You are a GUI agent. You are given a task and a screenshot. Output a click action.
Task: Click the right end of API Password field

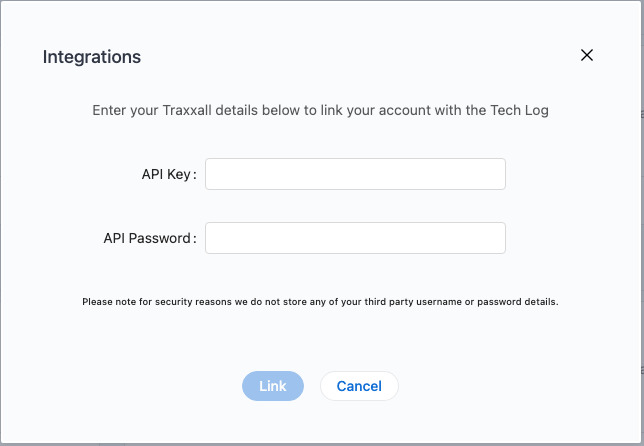(495, 238)
